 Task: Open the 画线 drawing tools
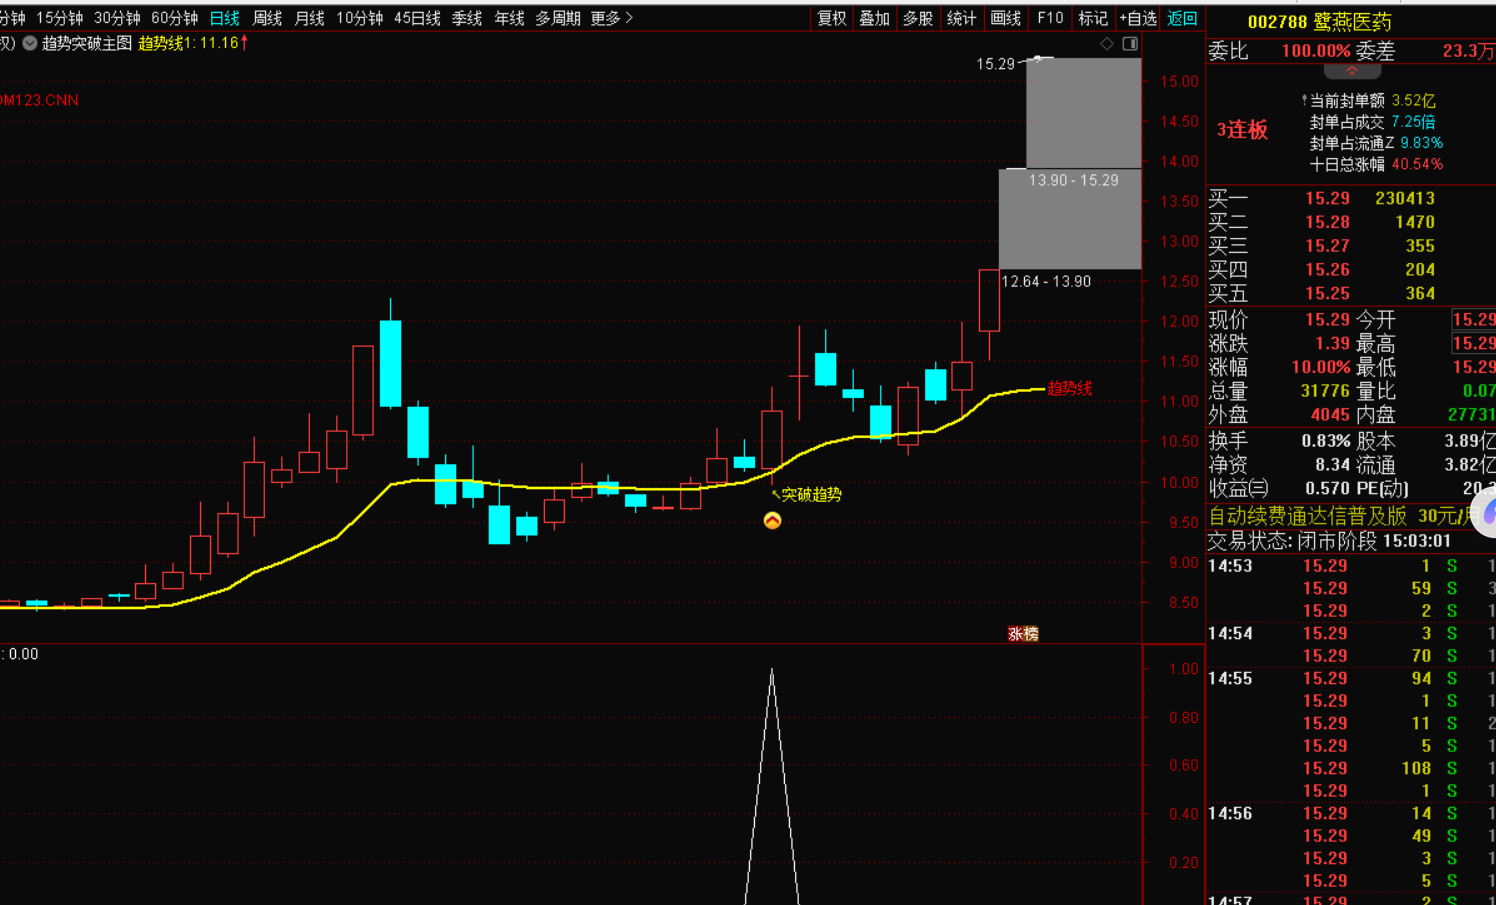[x=1005, y=18]
